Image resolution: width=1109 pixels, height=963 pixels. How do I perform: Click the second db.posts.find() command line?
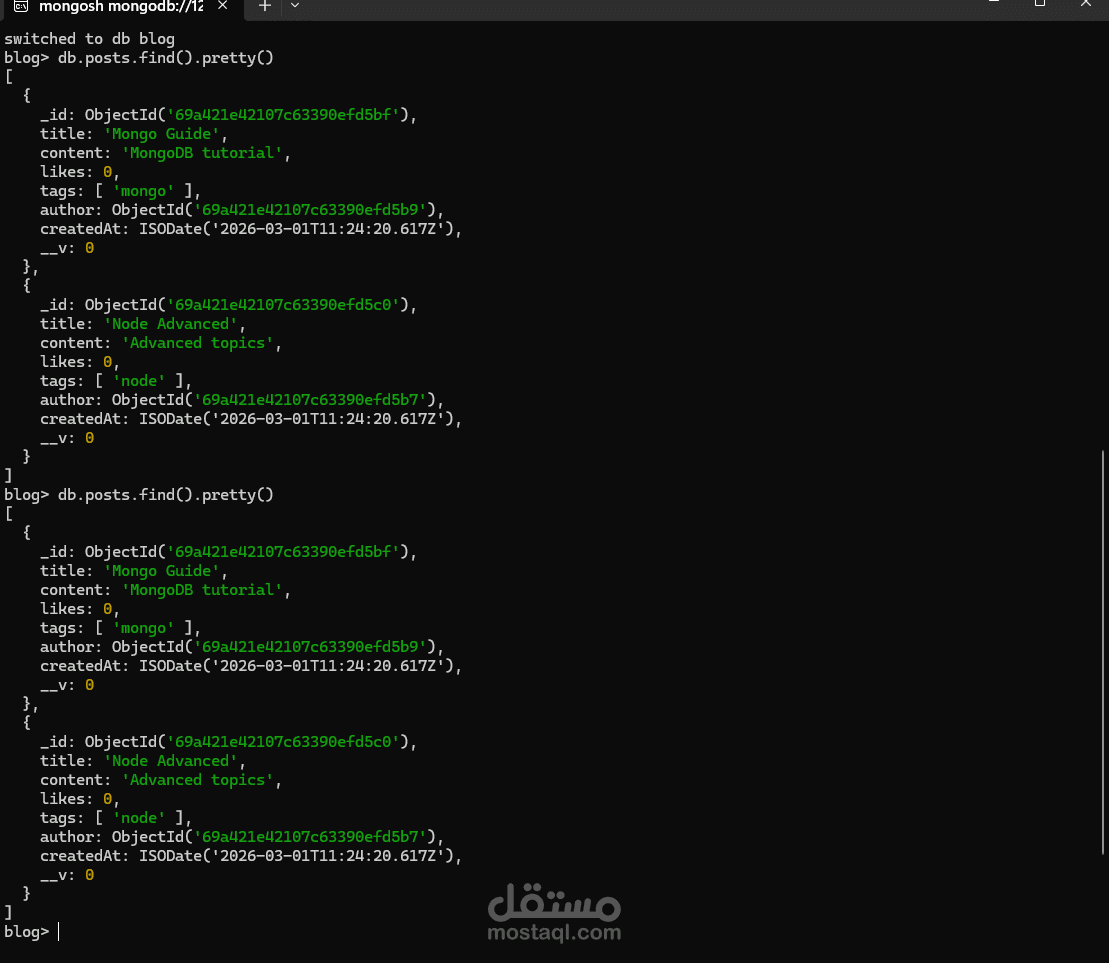167,494
